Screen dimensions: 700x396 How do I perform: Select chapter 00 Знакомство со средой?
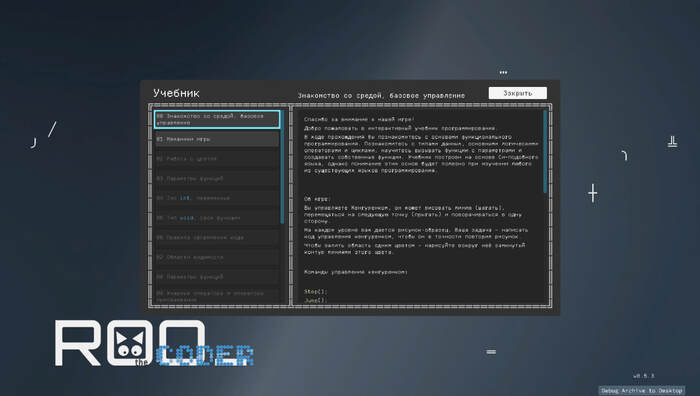[x=217, y=119]
